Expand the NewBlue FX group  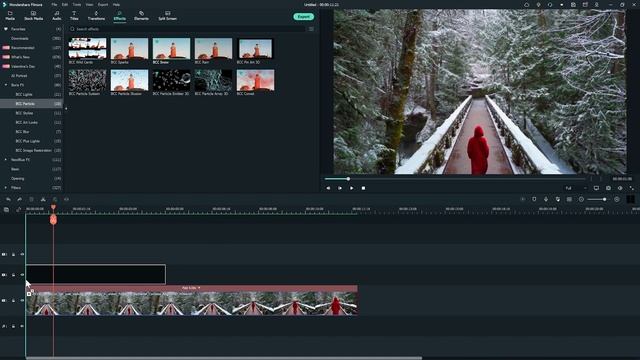(x=6, y=160)
